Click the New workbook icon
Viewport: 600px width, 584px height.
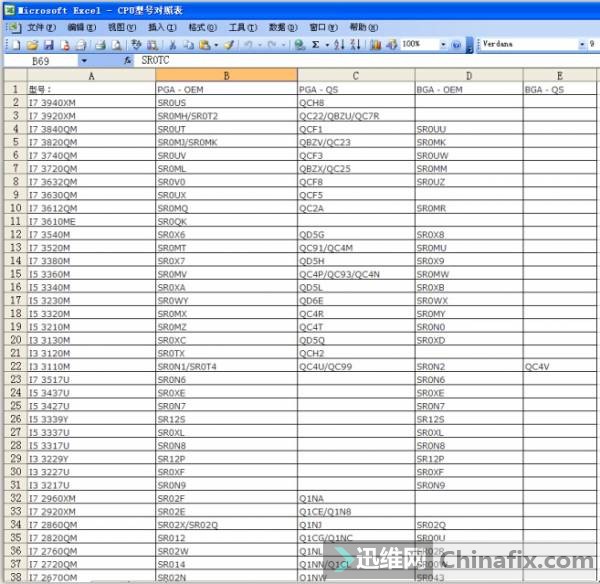coord(16,45)
